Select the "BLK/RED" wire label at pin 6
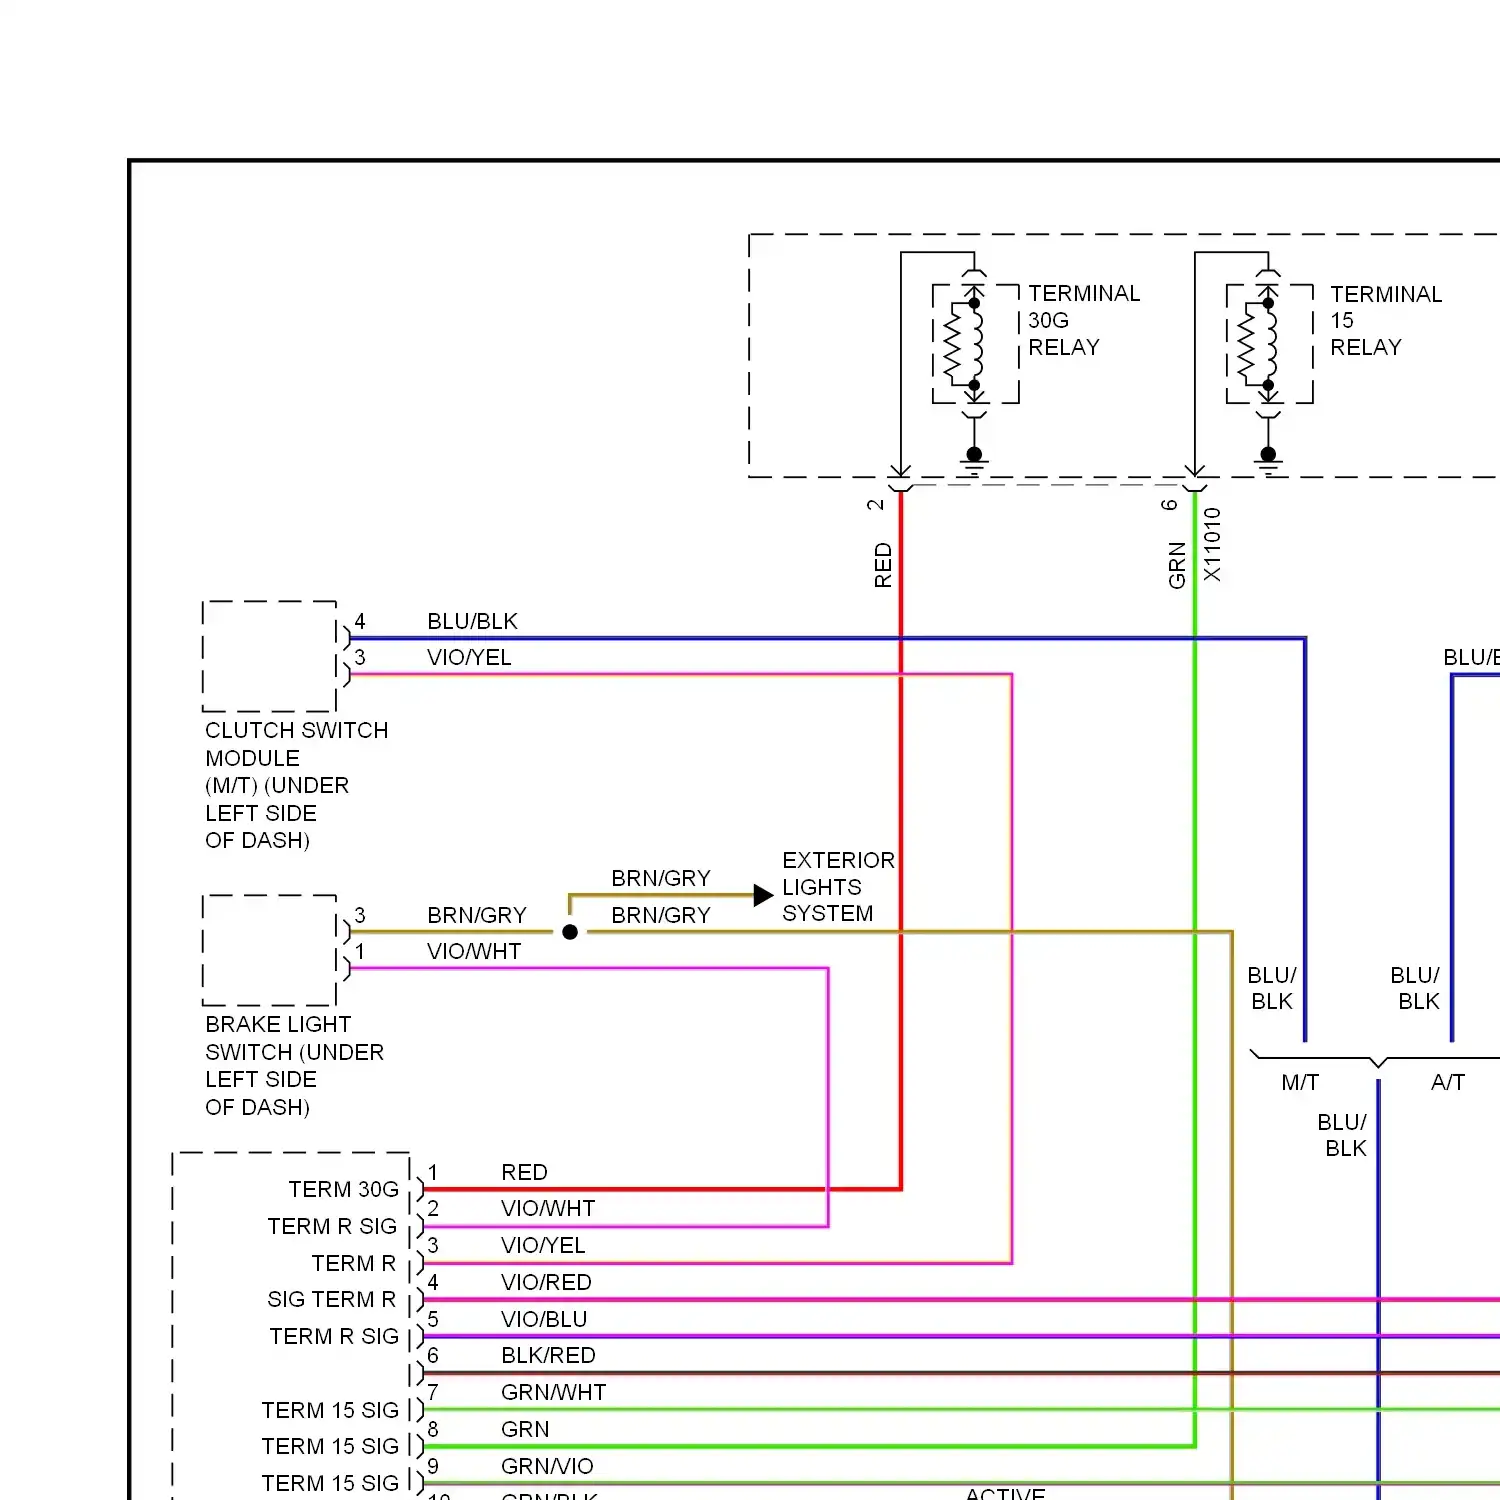The height and width of the screenshot is (1500, 1500). tap(548, 1355)
